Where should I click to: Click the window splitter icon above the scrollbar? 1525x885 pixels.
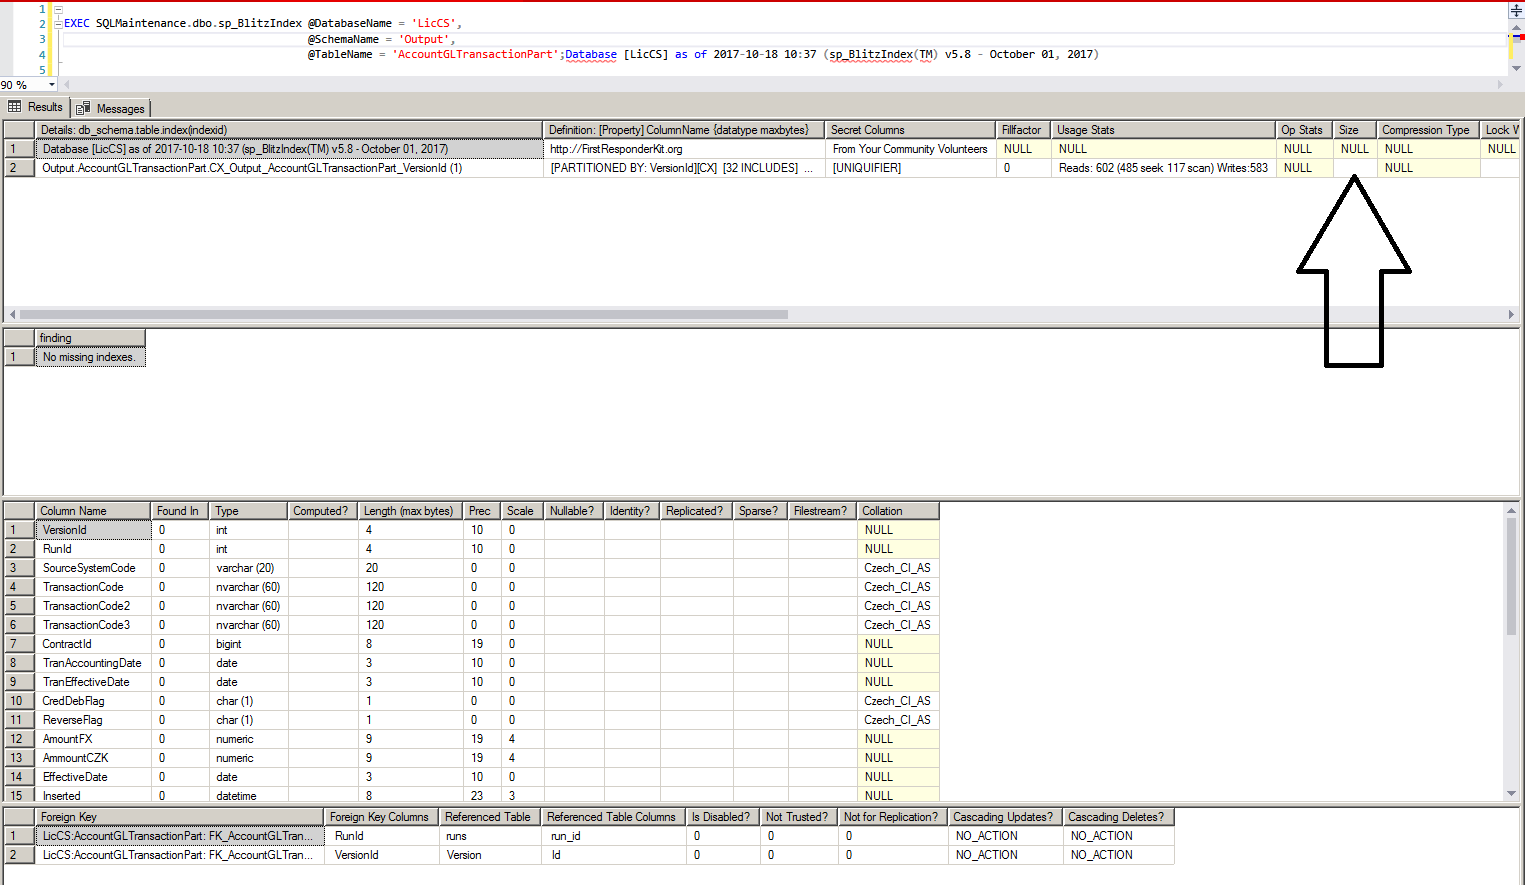[1516, 8]
